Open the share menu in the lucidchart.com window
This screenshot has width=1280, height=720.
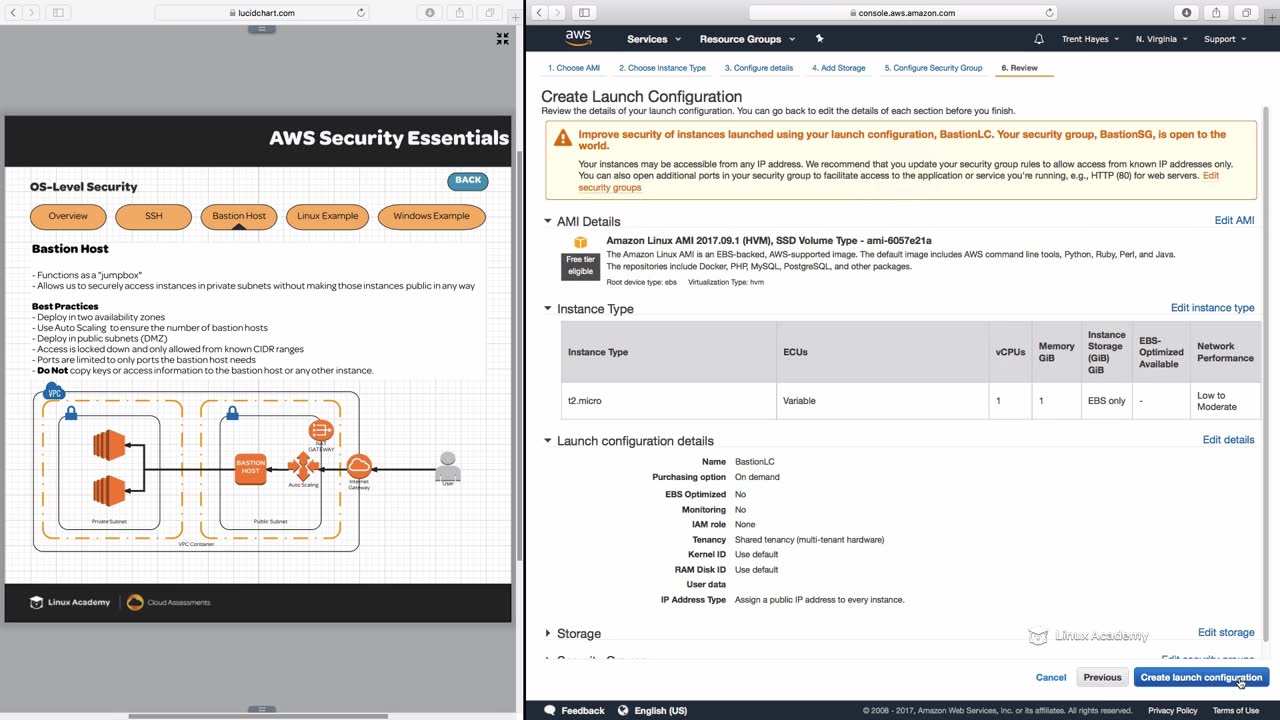point(460,13)
